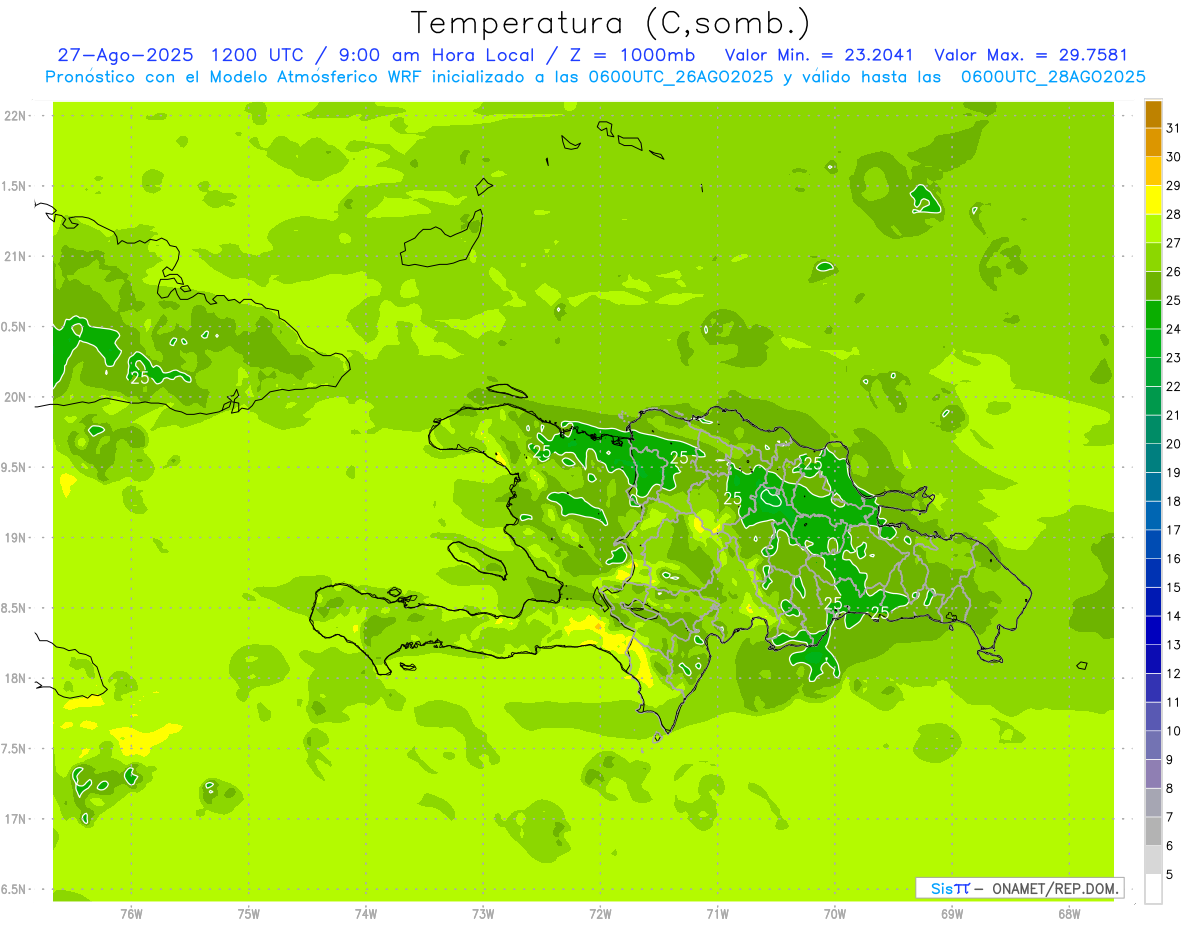Click the "6.5N" latitude label
The image size is (1200, 927).
point(14,889)
